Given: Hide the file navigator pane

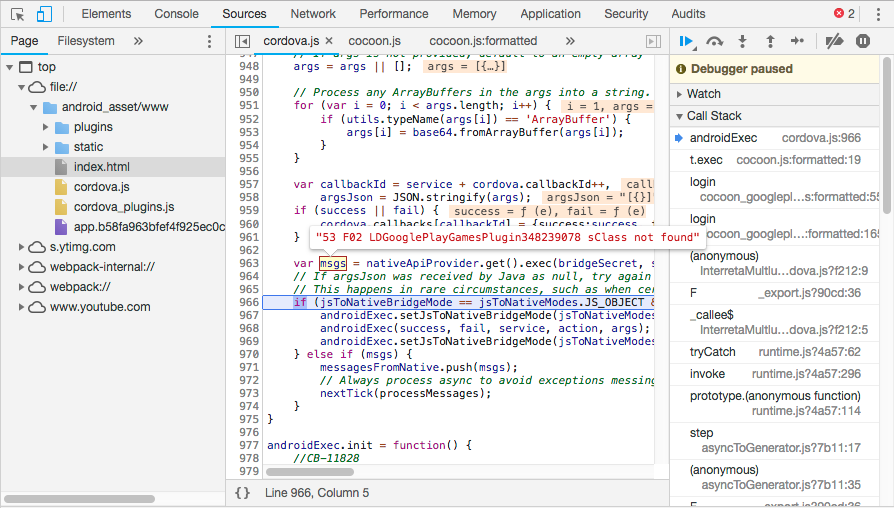Looking at the screenshot, I should click(242, 41).
